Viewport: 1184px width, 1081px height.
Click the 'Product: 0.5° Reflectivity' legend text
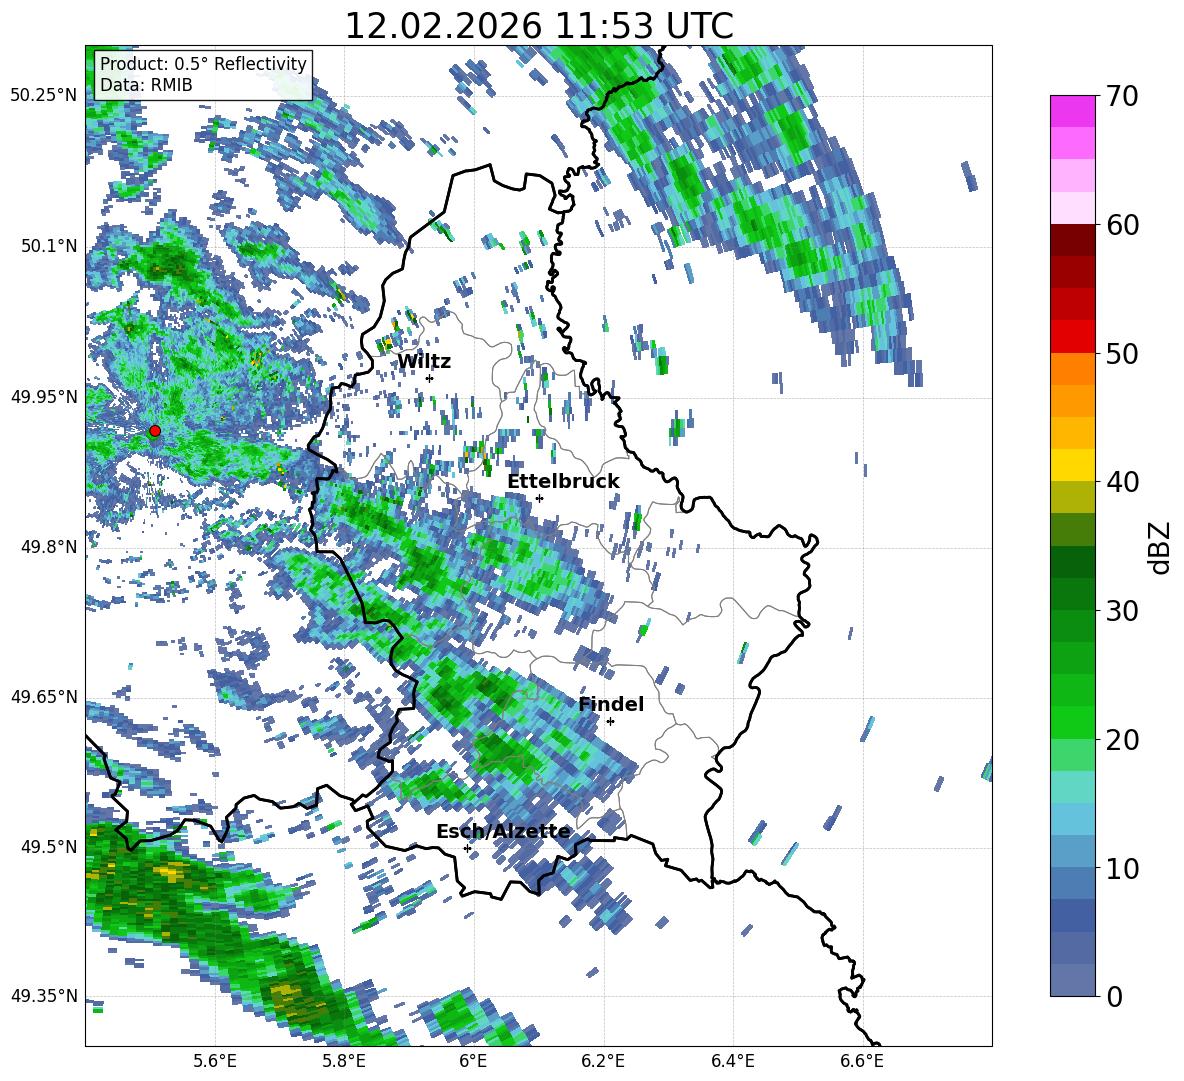[x=203, y=63]
